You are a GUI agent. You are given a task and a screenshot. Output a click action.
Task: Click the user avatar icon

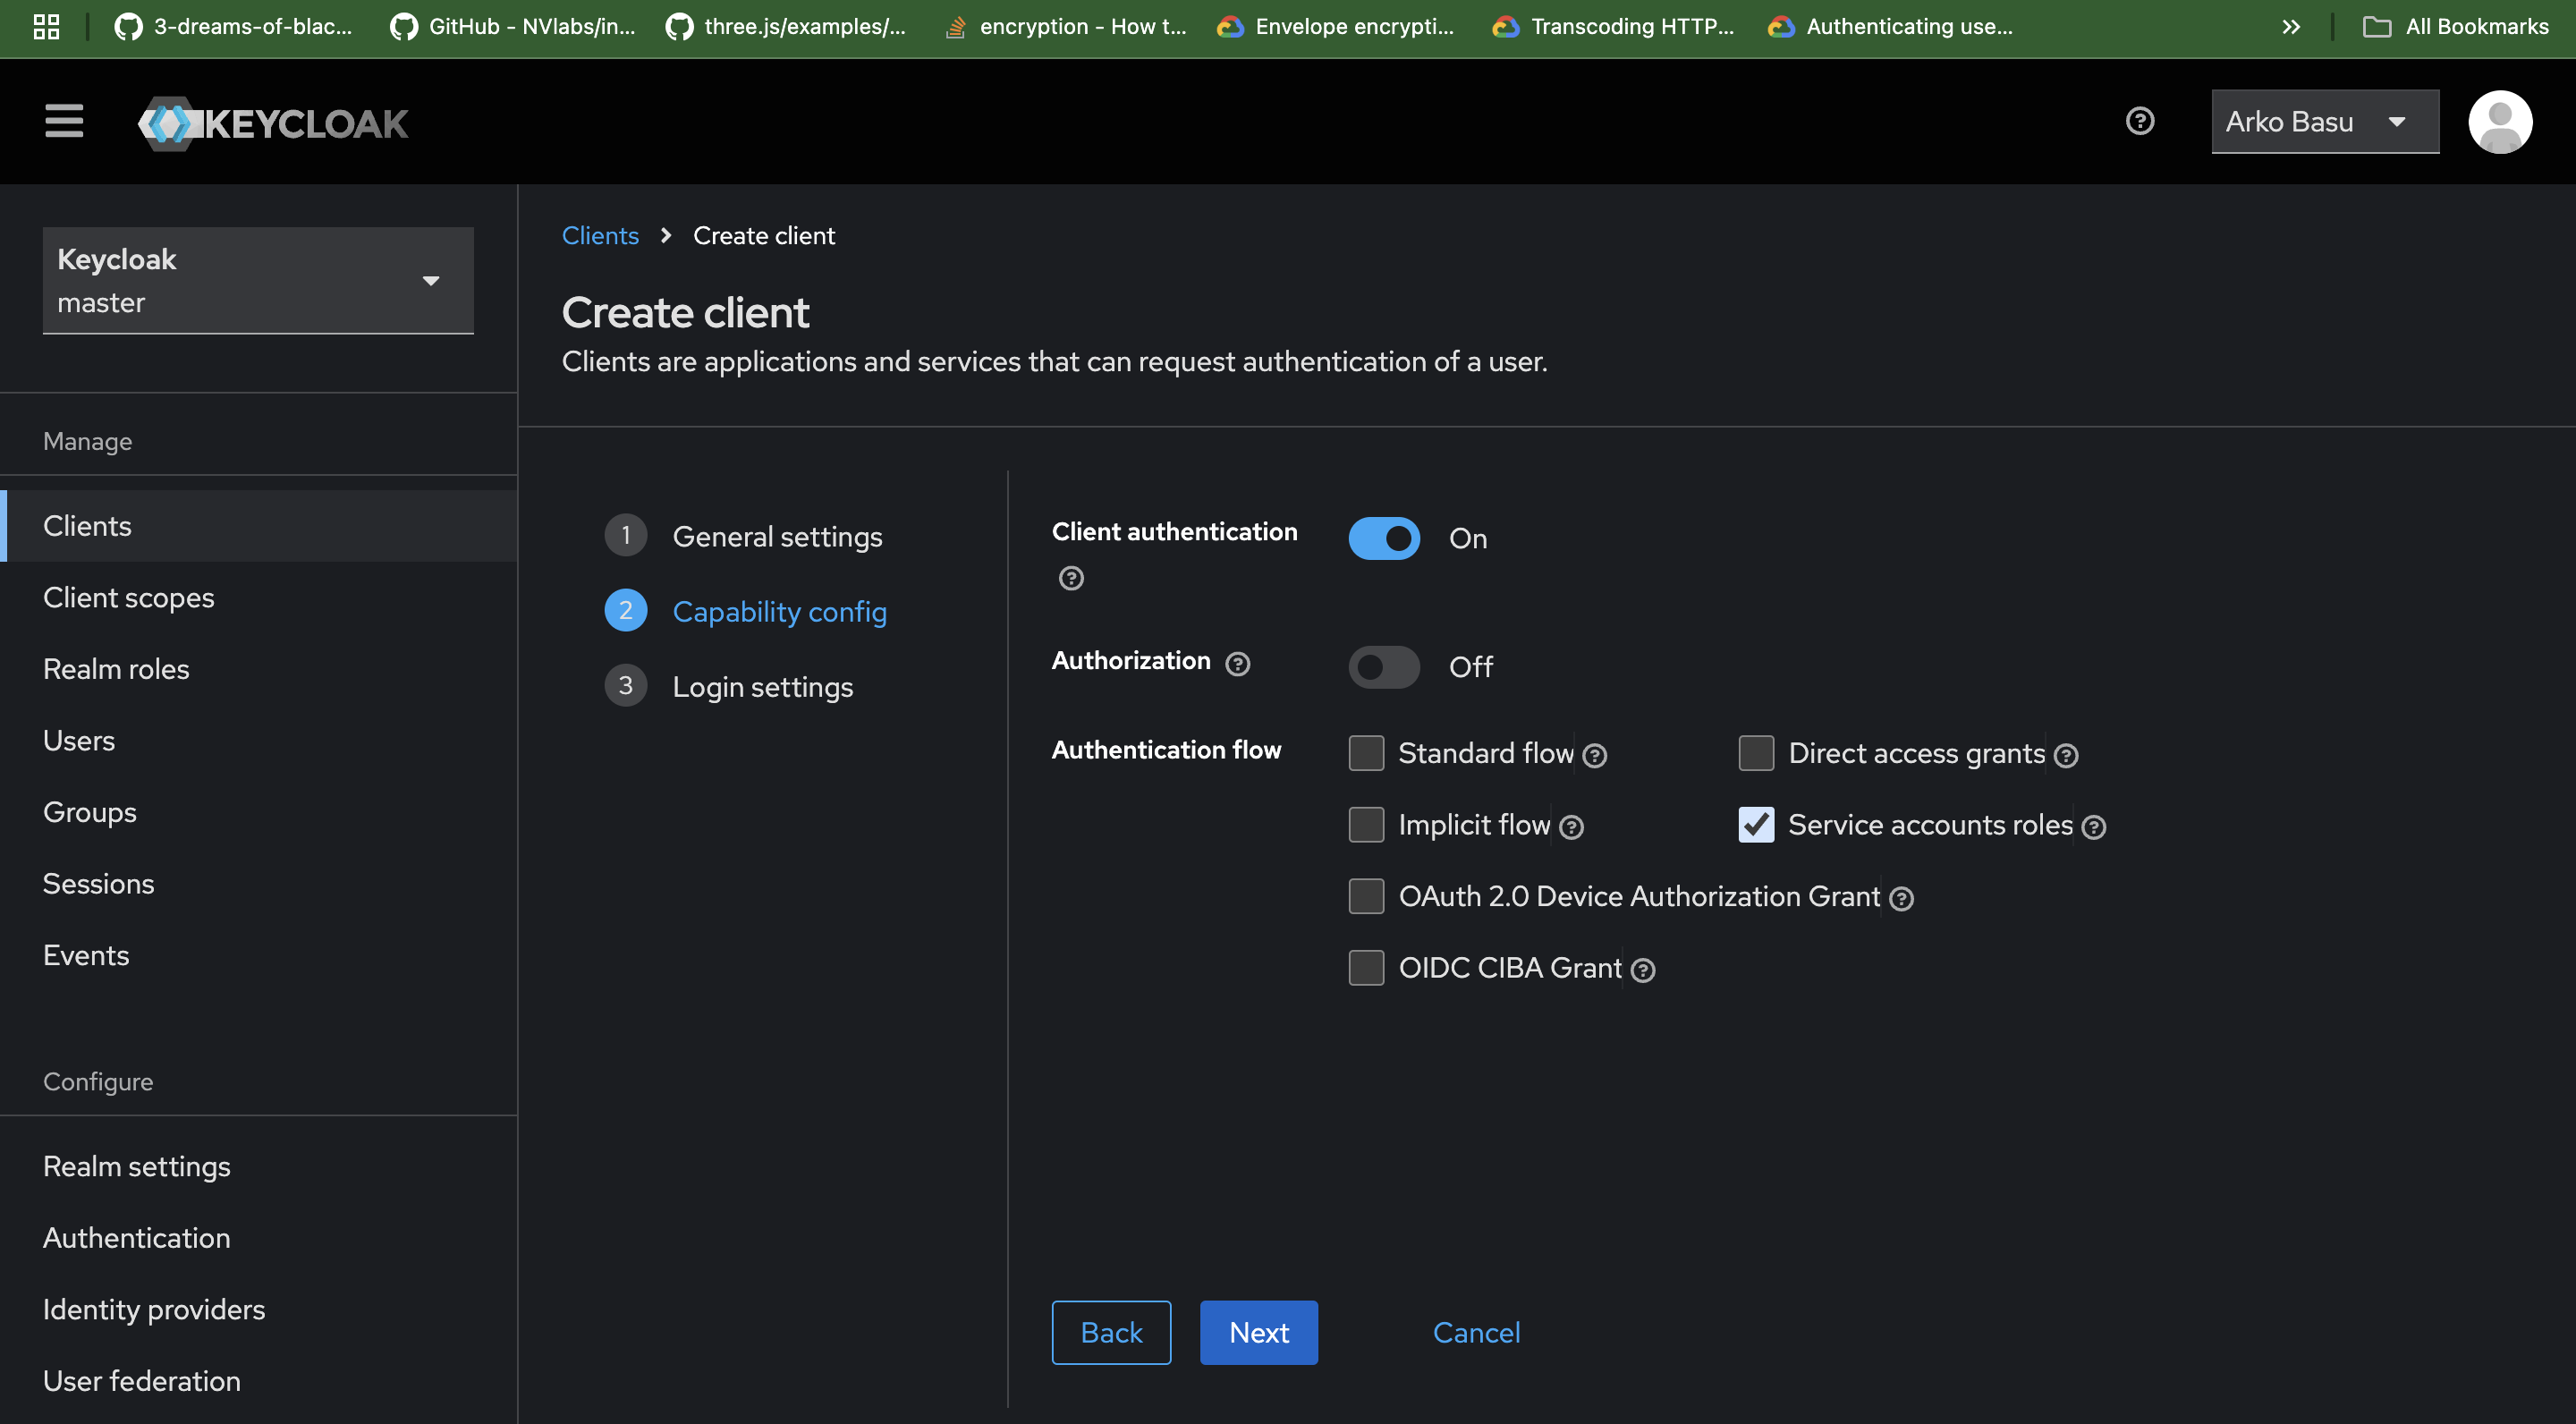(2500, 121)
